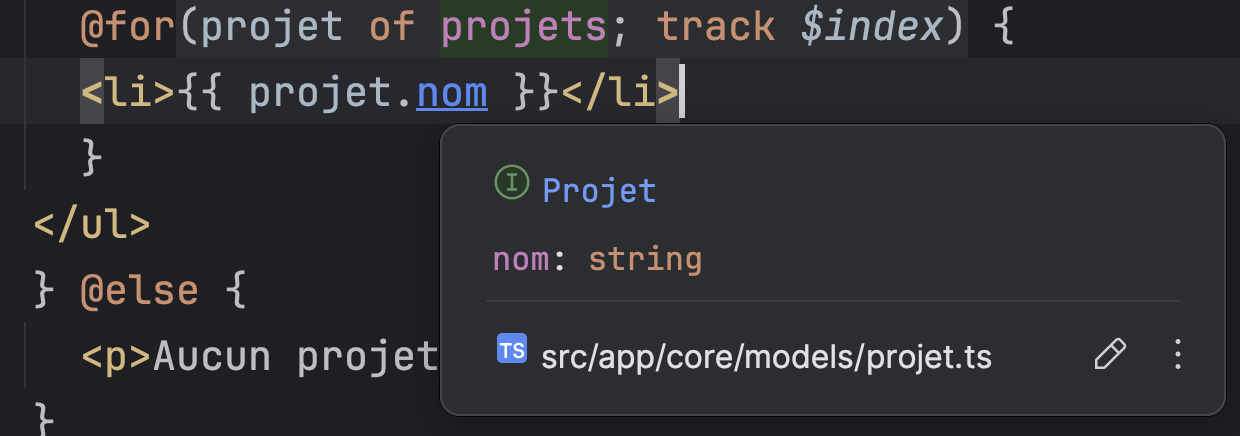1240x436 pixels.
Task: Click the string type in the popup
Action: (645, 260)
